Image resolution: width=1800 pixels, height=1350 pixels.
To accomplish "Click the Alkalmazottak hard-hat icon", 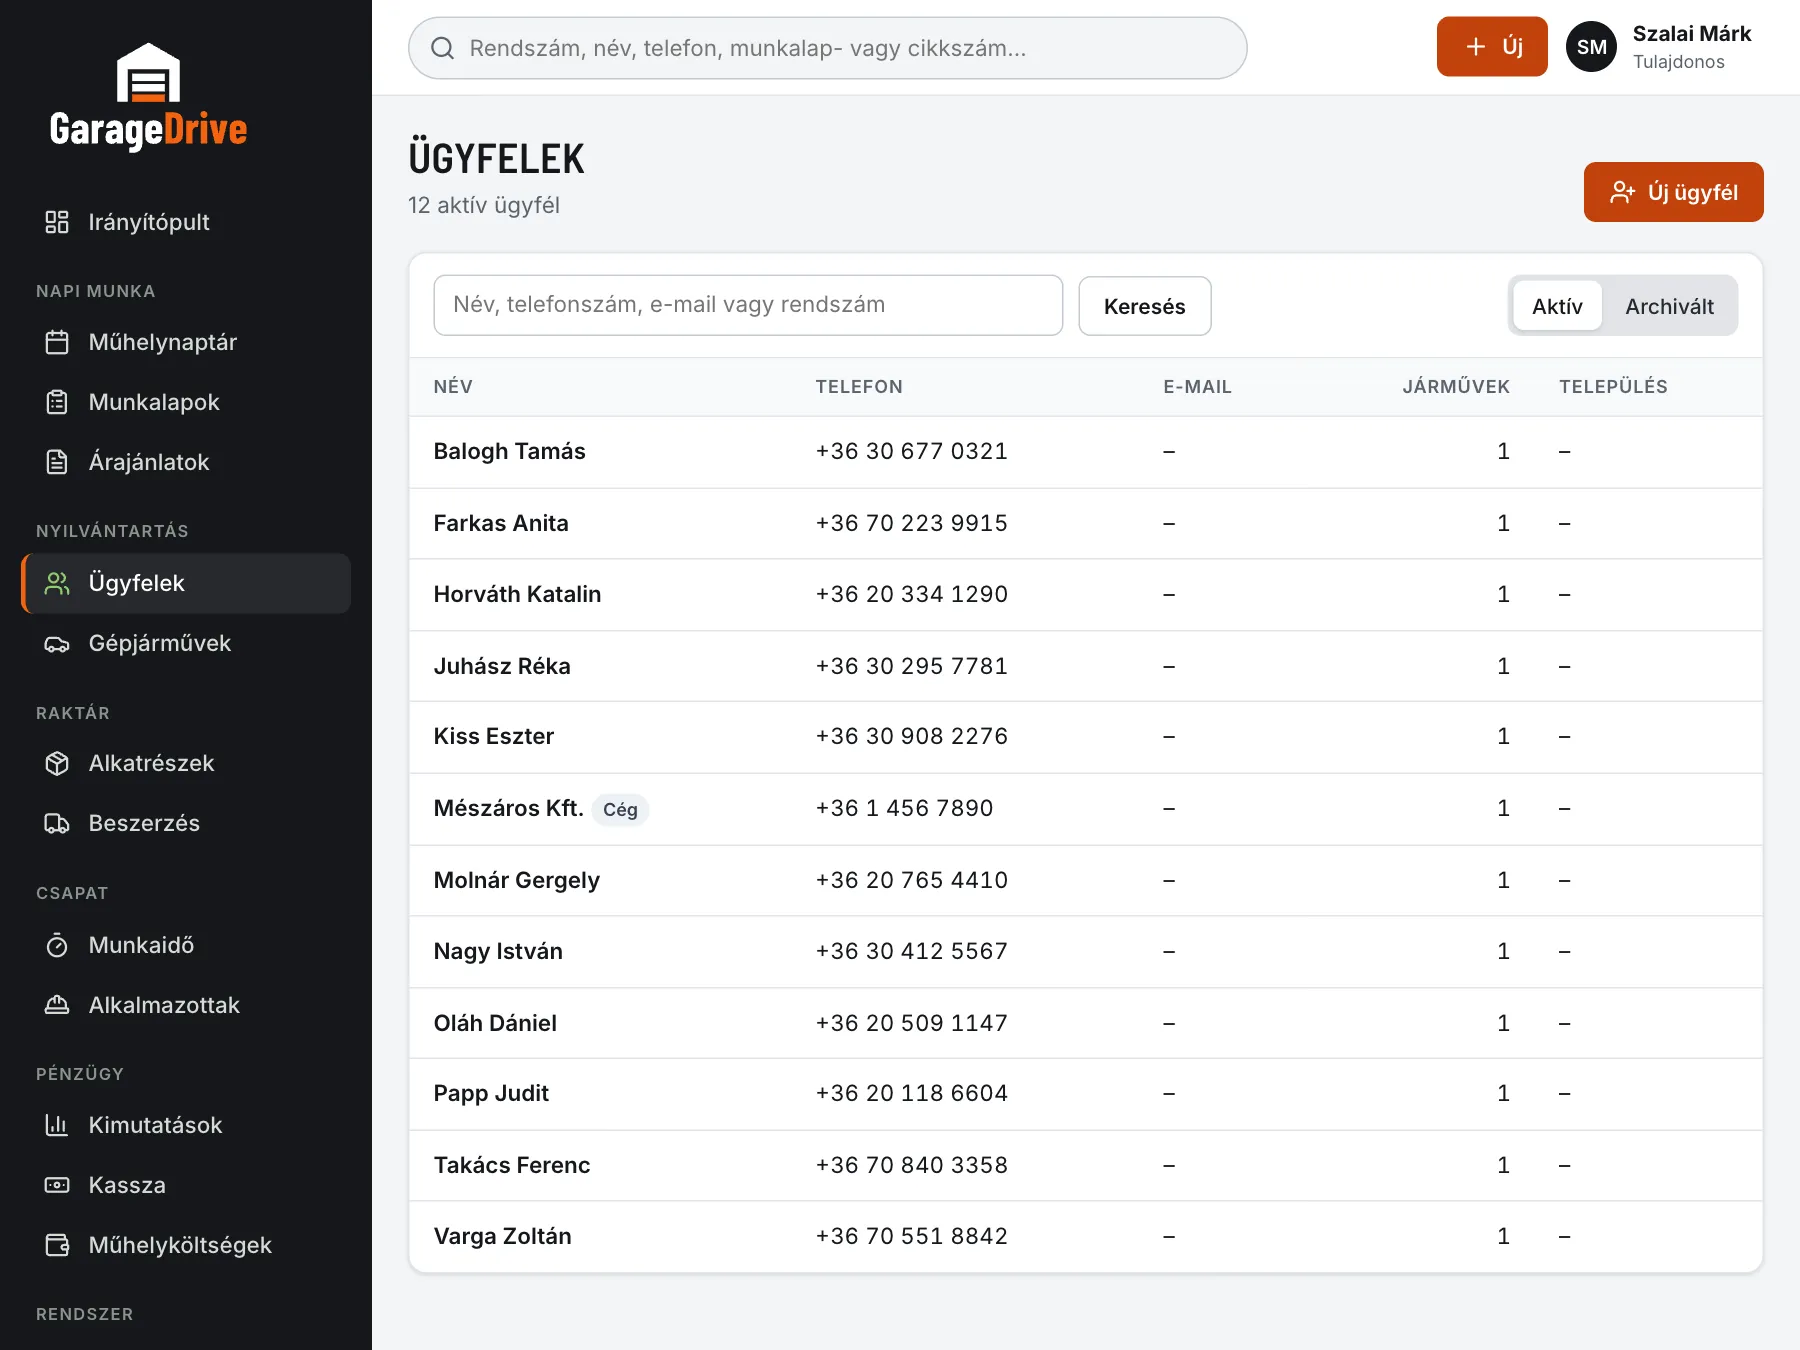I will [57, 1005].
